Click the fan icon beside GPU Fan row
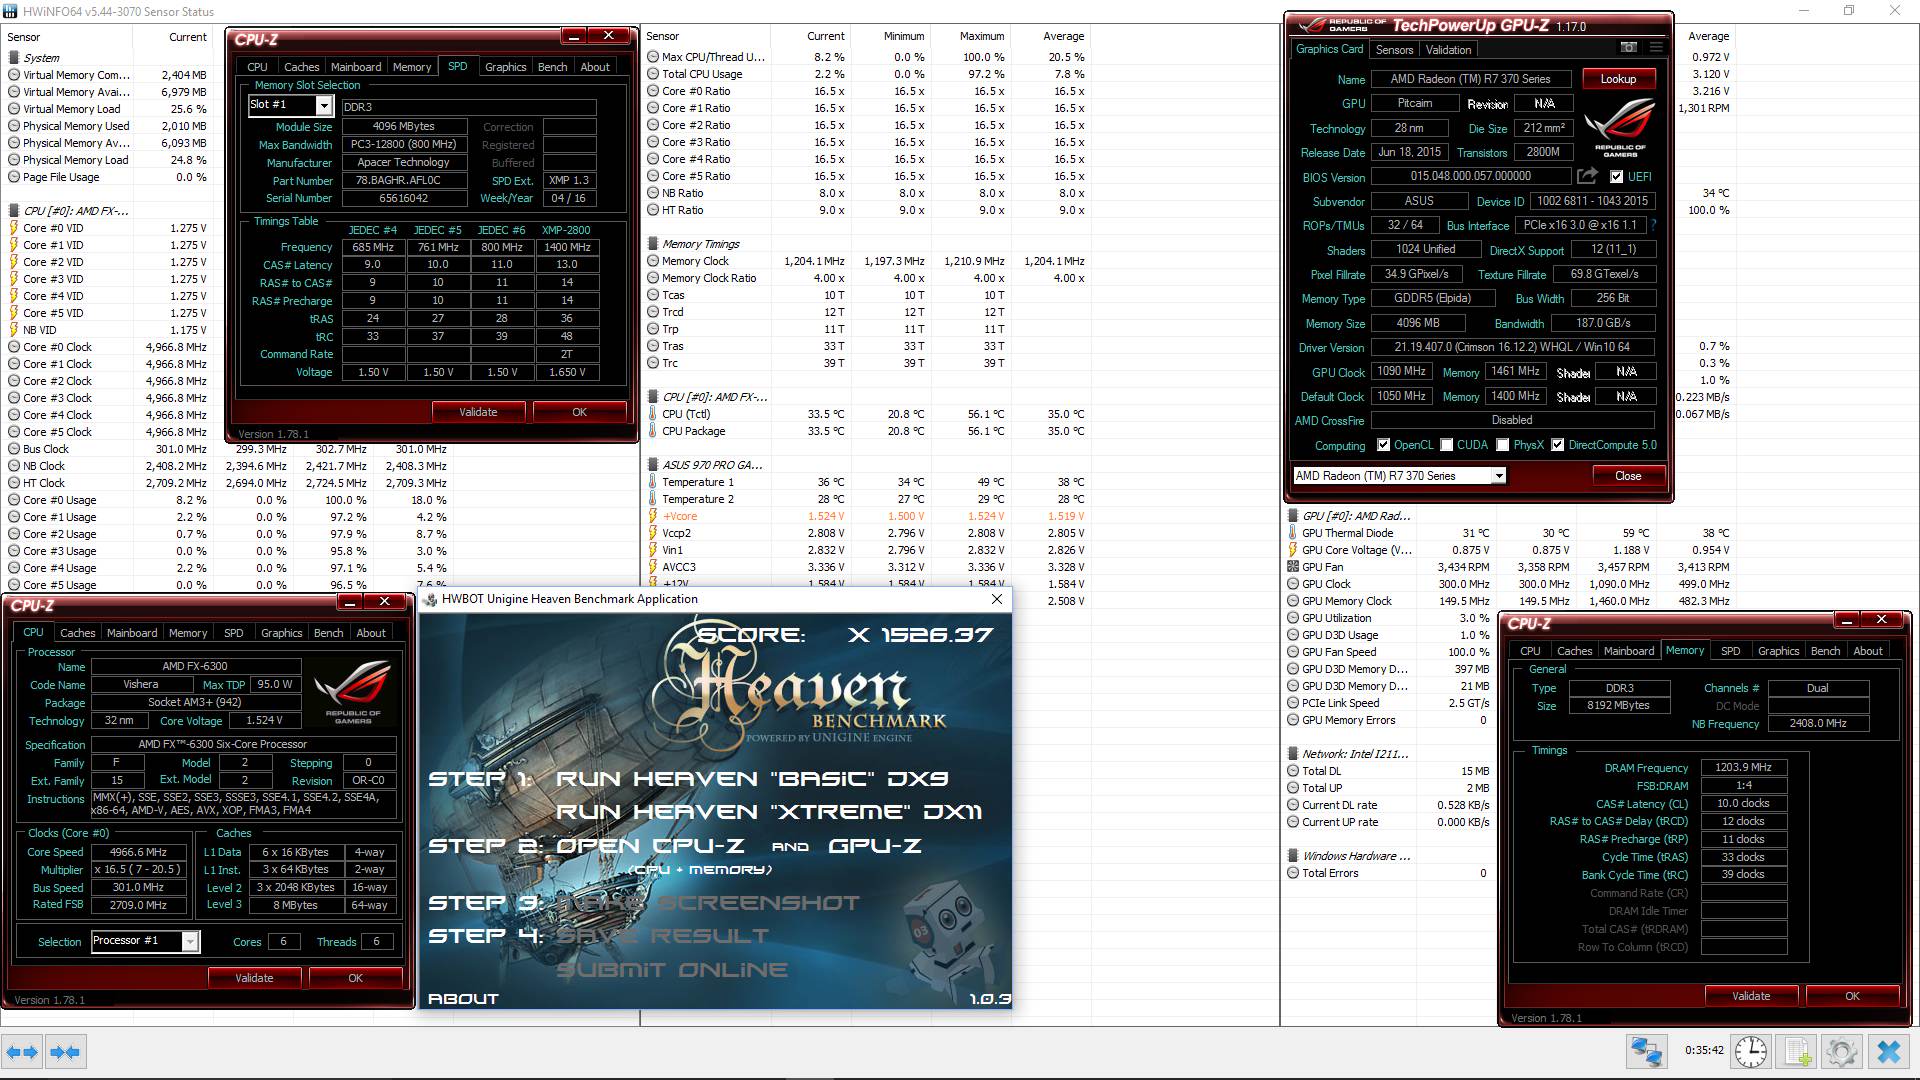The width and height of the screenshot is (1920, 1080). (1294, 567)
